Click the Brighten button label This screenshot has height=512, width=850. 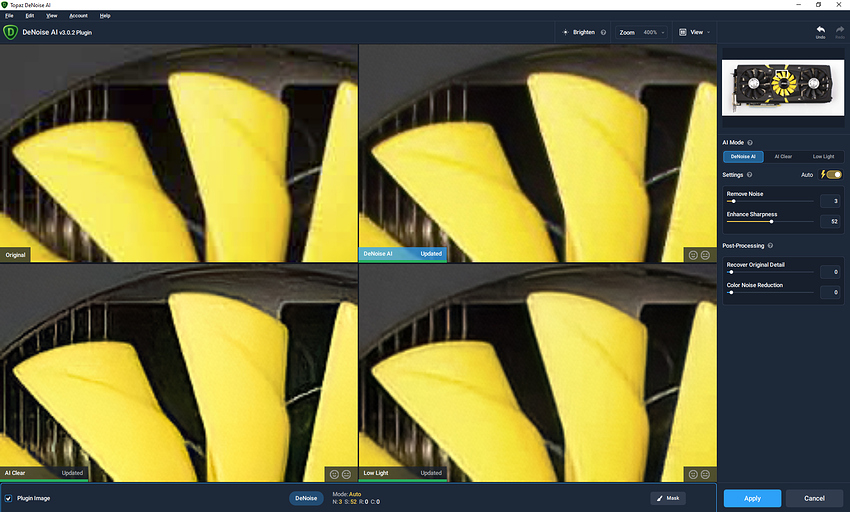click(584, 33)
